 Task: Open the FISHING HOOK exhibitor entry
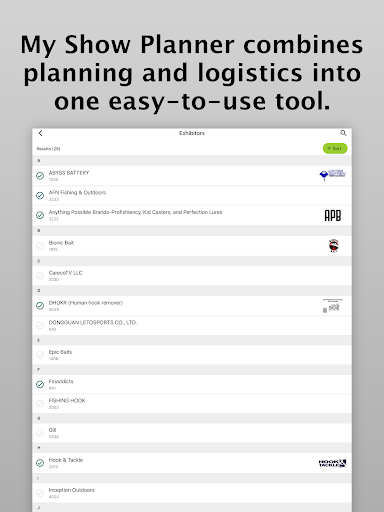[x=192, y=404]
